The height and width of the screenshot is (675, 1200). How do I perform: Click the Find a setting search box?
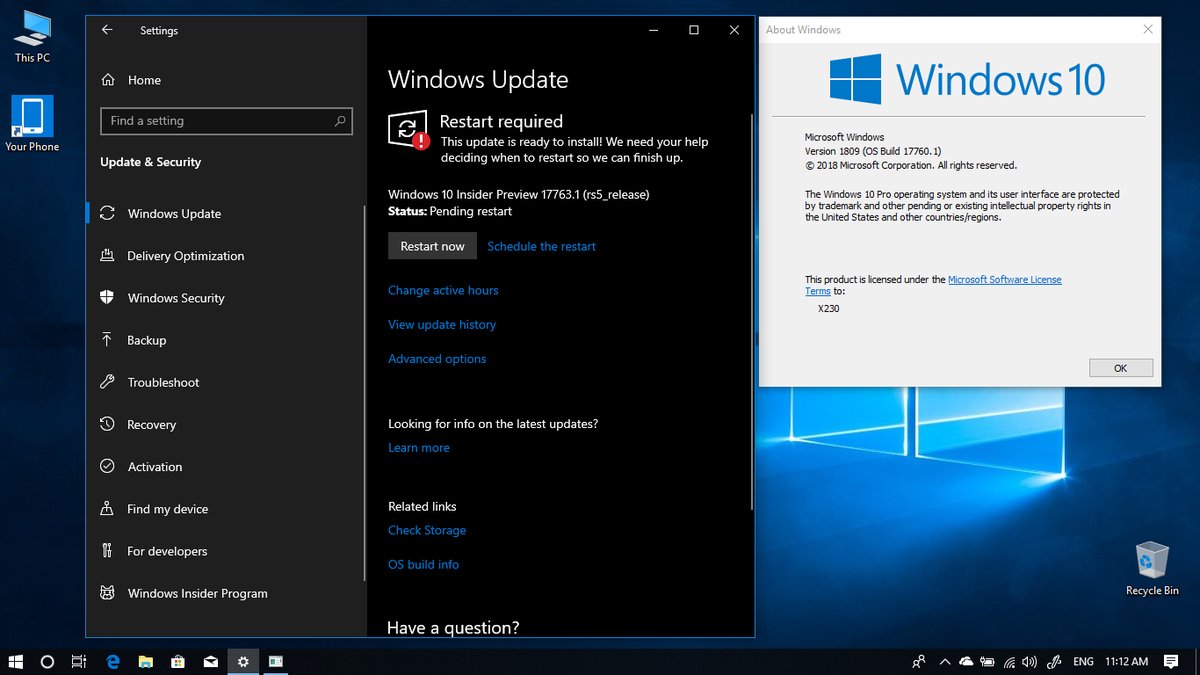click(x=226, y=121)
